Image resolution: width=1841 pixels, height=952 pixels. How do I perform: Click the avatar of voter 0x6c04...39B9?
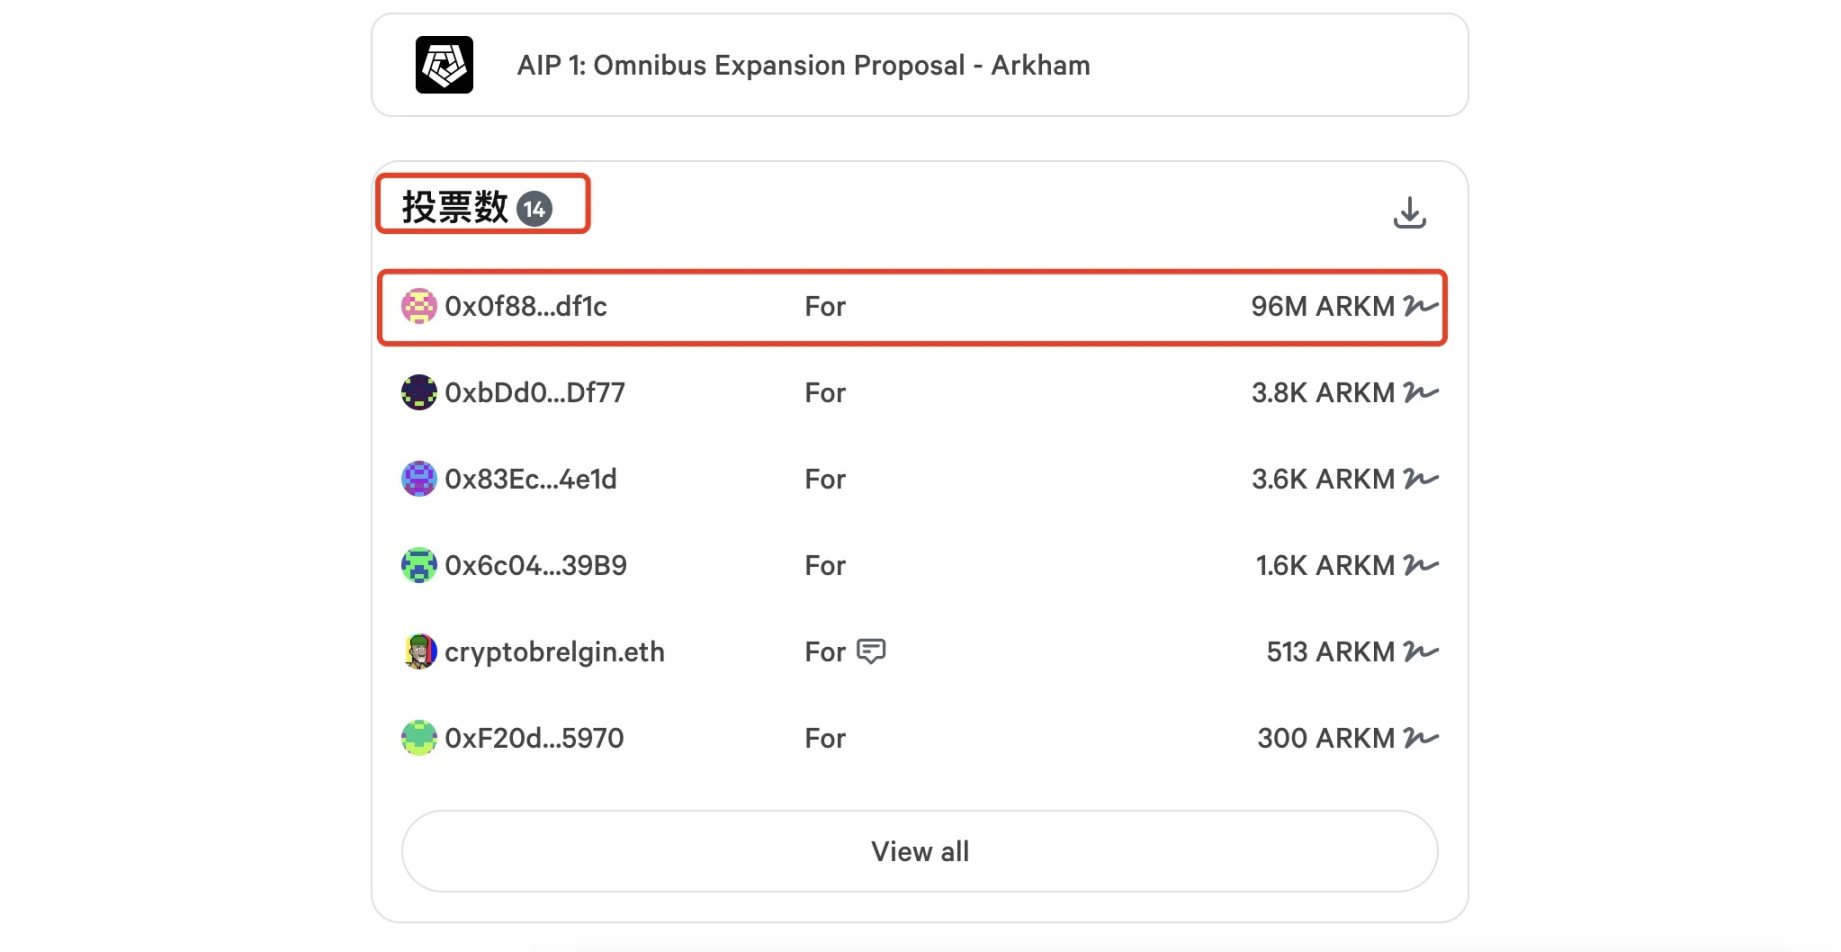click(x=419, y=565)
